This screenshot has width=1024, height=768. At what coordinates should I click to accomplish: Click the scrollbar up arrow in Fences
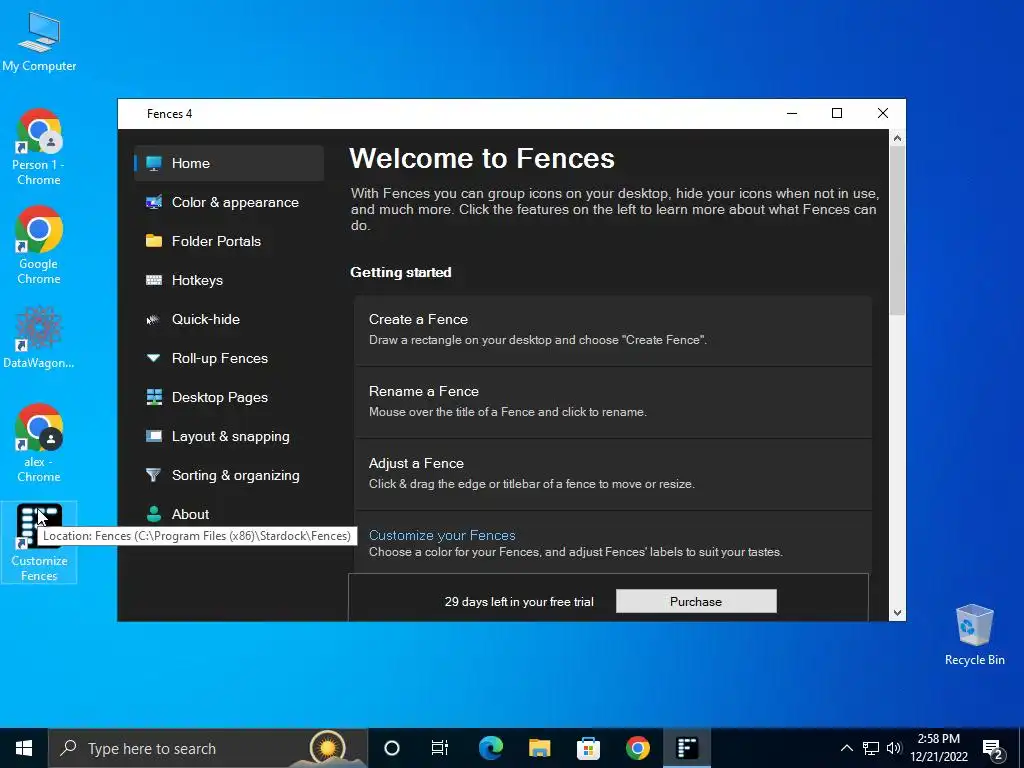pyautogui.click(x=897, y=138)
